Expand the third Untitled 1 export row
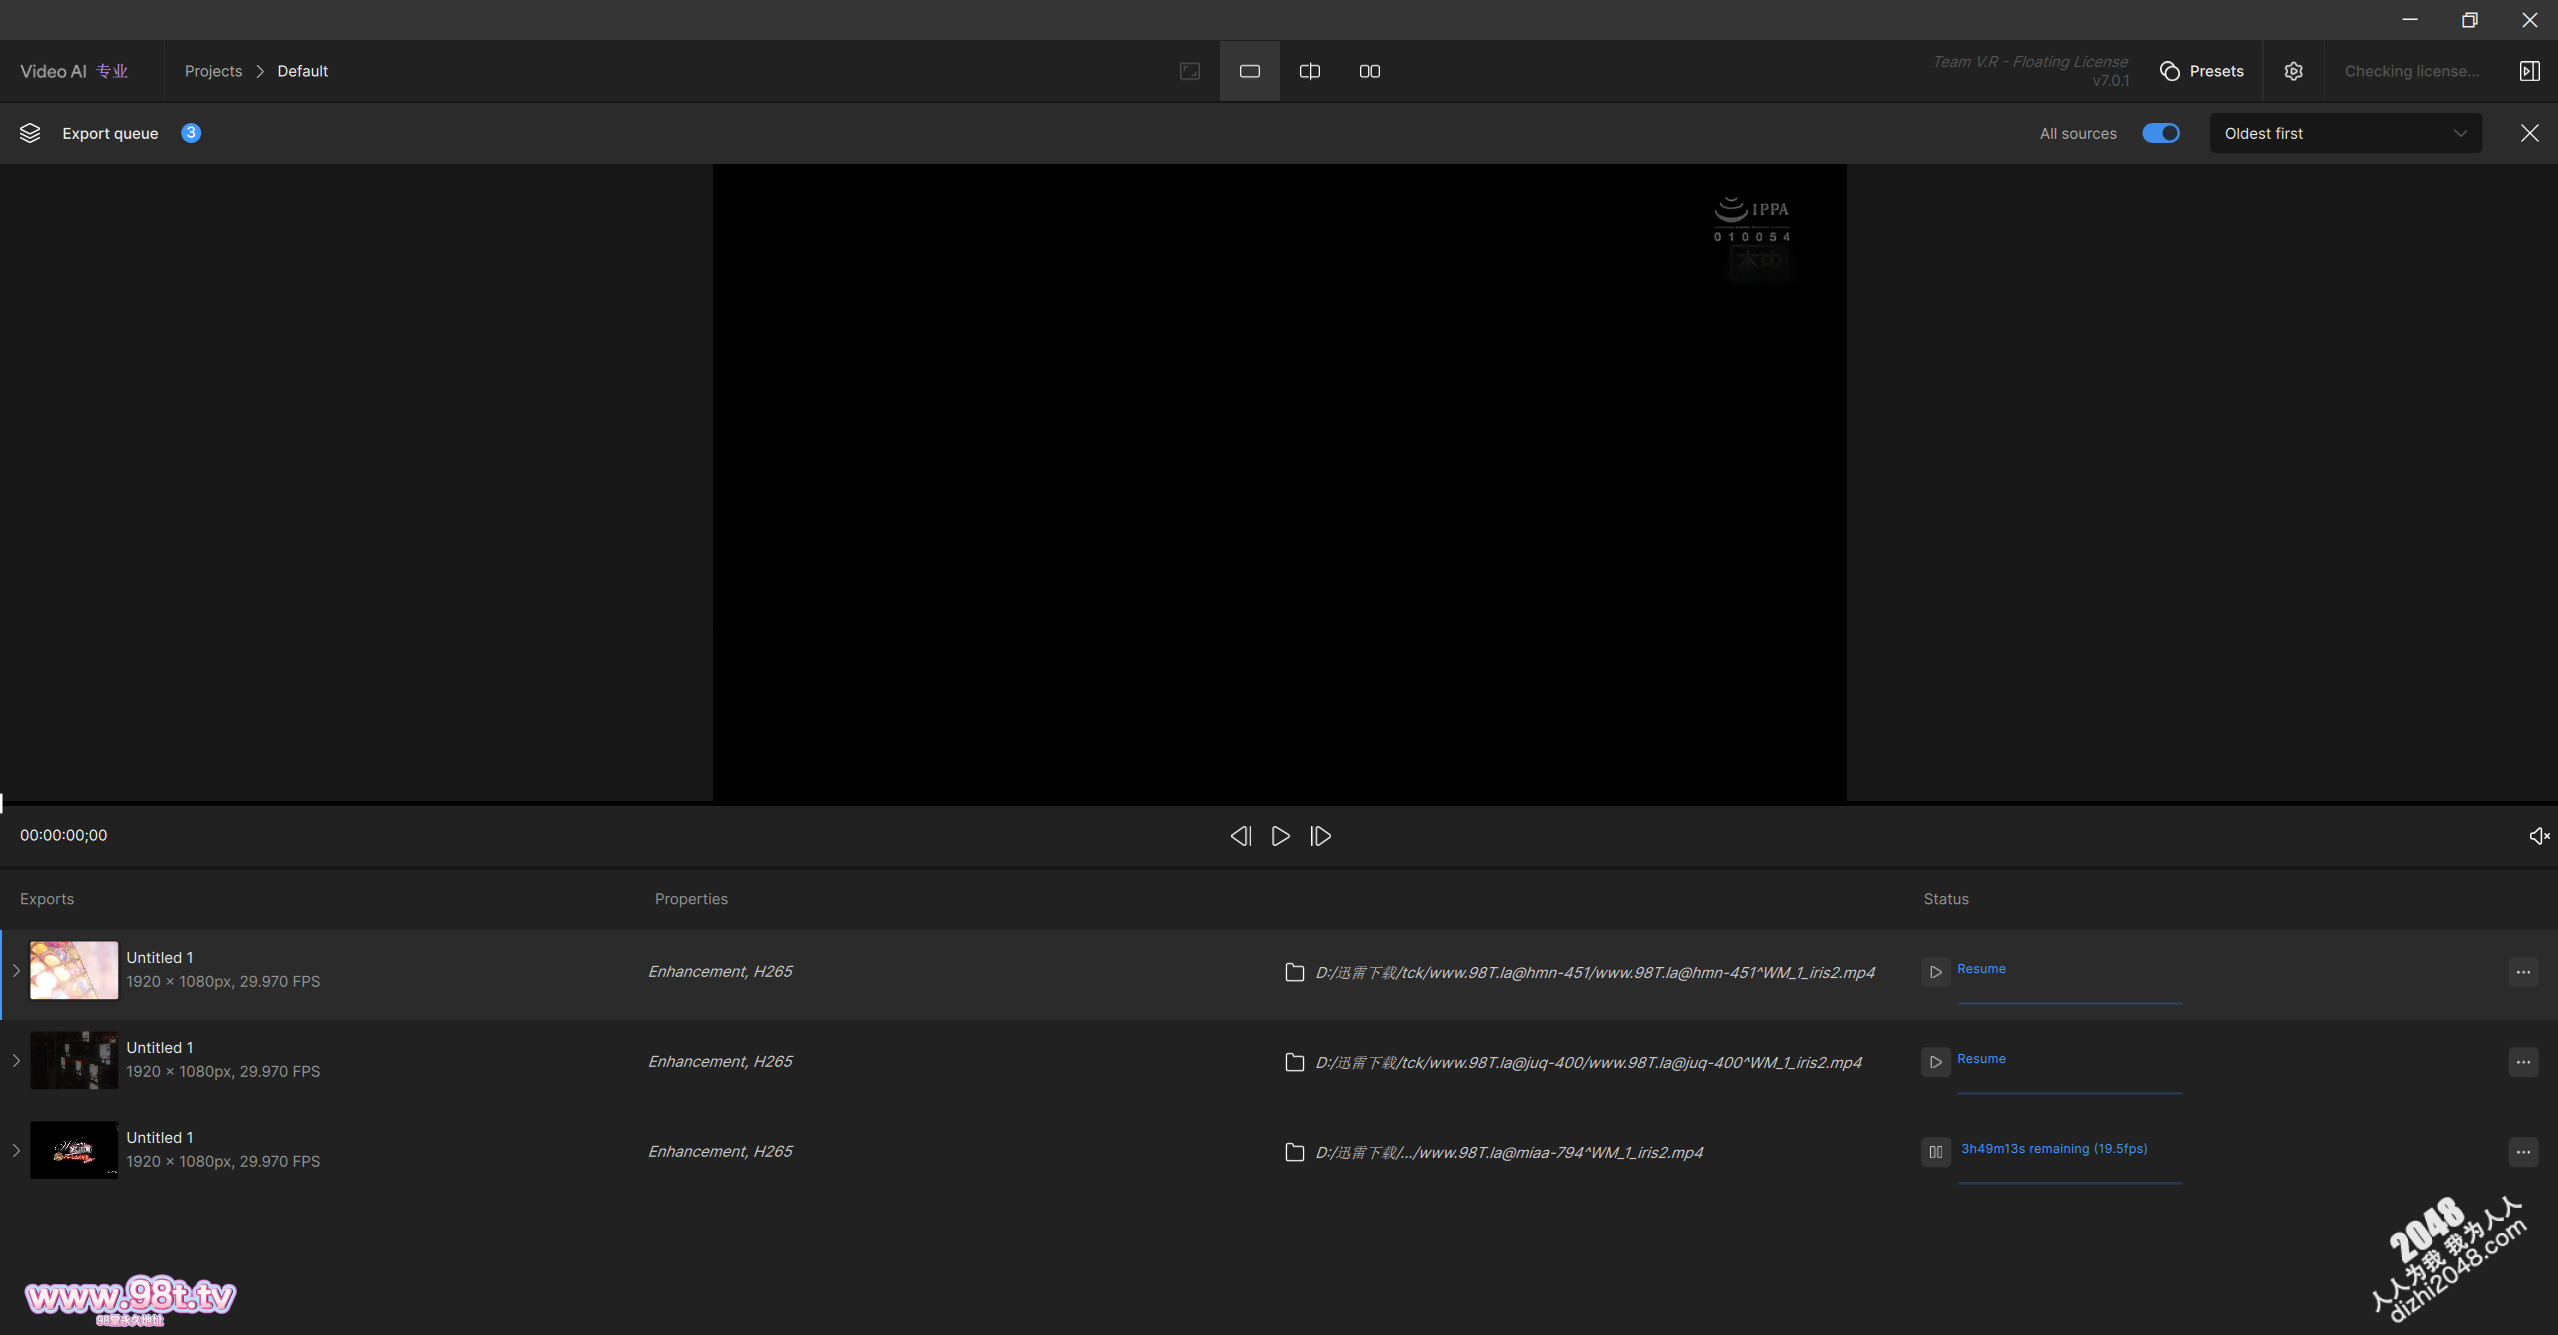 pyautogui.click(x=16, y=1150)
